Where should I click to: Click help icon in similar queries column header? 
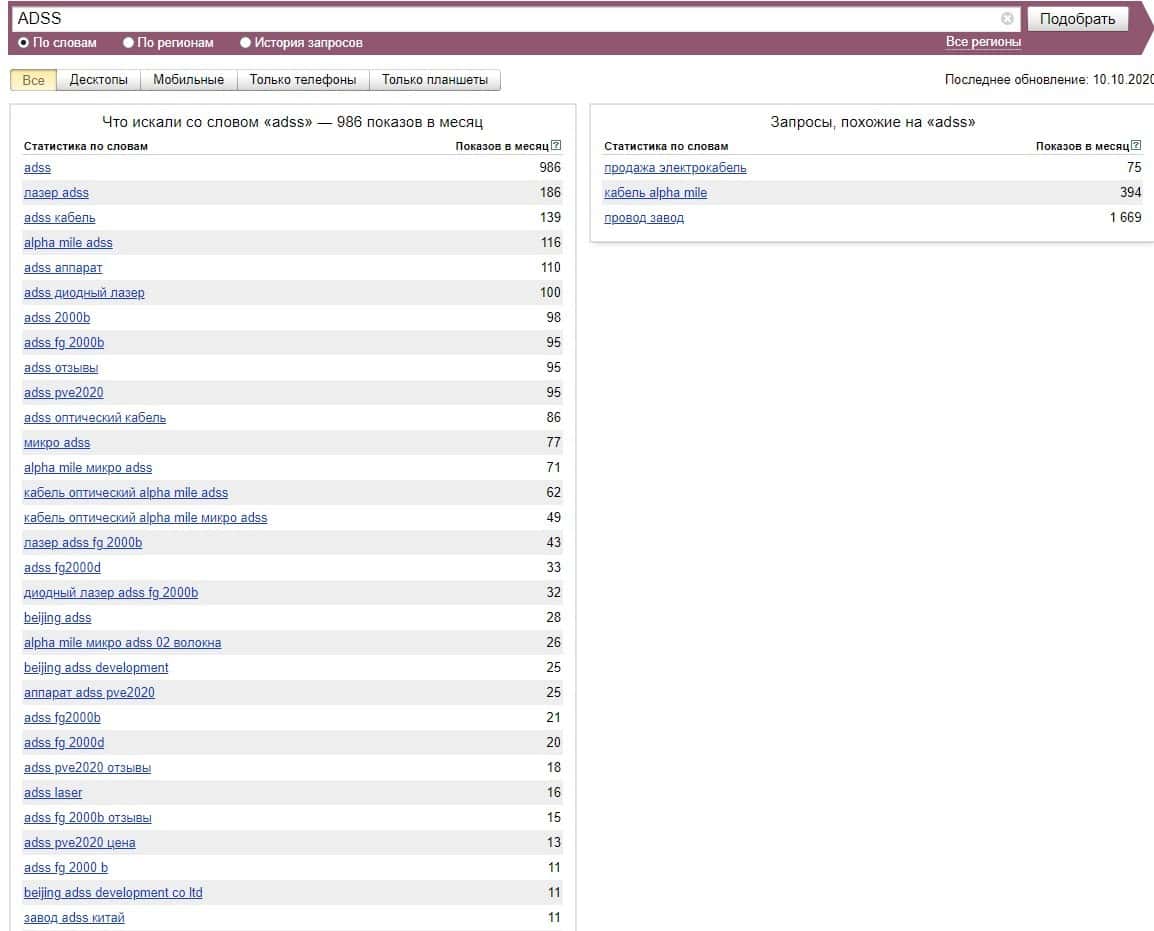point(1136,146)
